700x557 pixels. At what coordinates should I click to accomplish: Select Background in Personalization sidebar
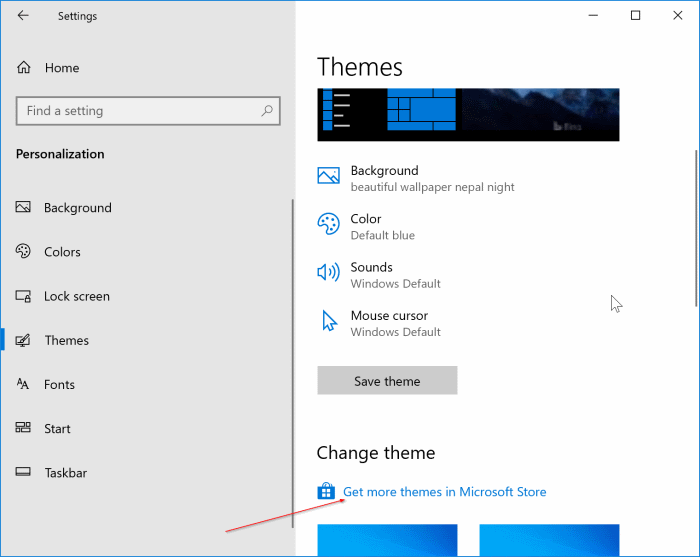pyautogui.click(x=146, y=208)
